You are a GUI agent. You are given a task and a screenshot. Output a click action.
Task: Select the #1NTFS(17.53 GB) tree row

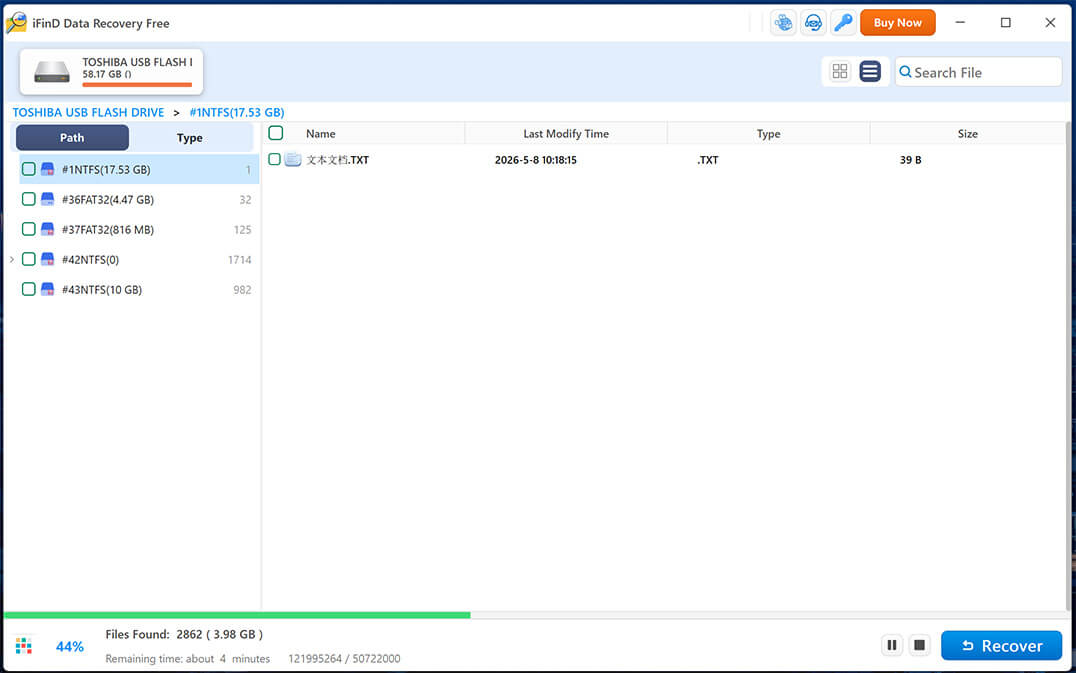[139, 169]
